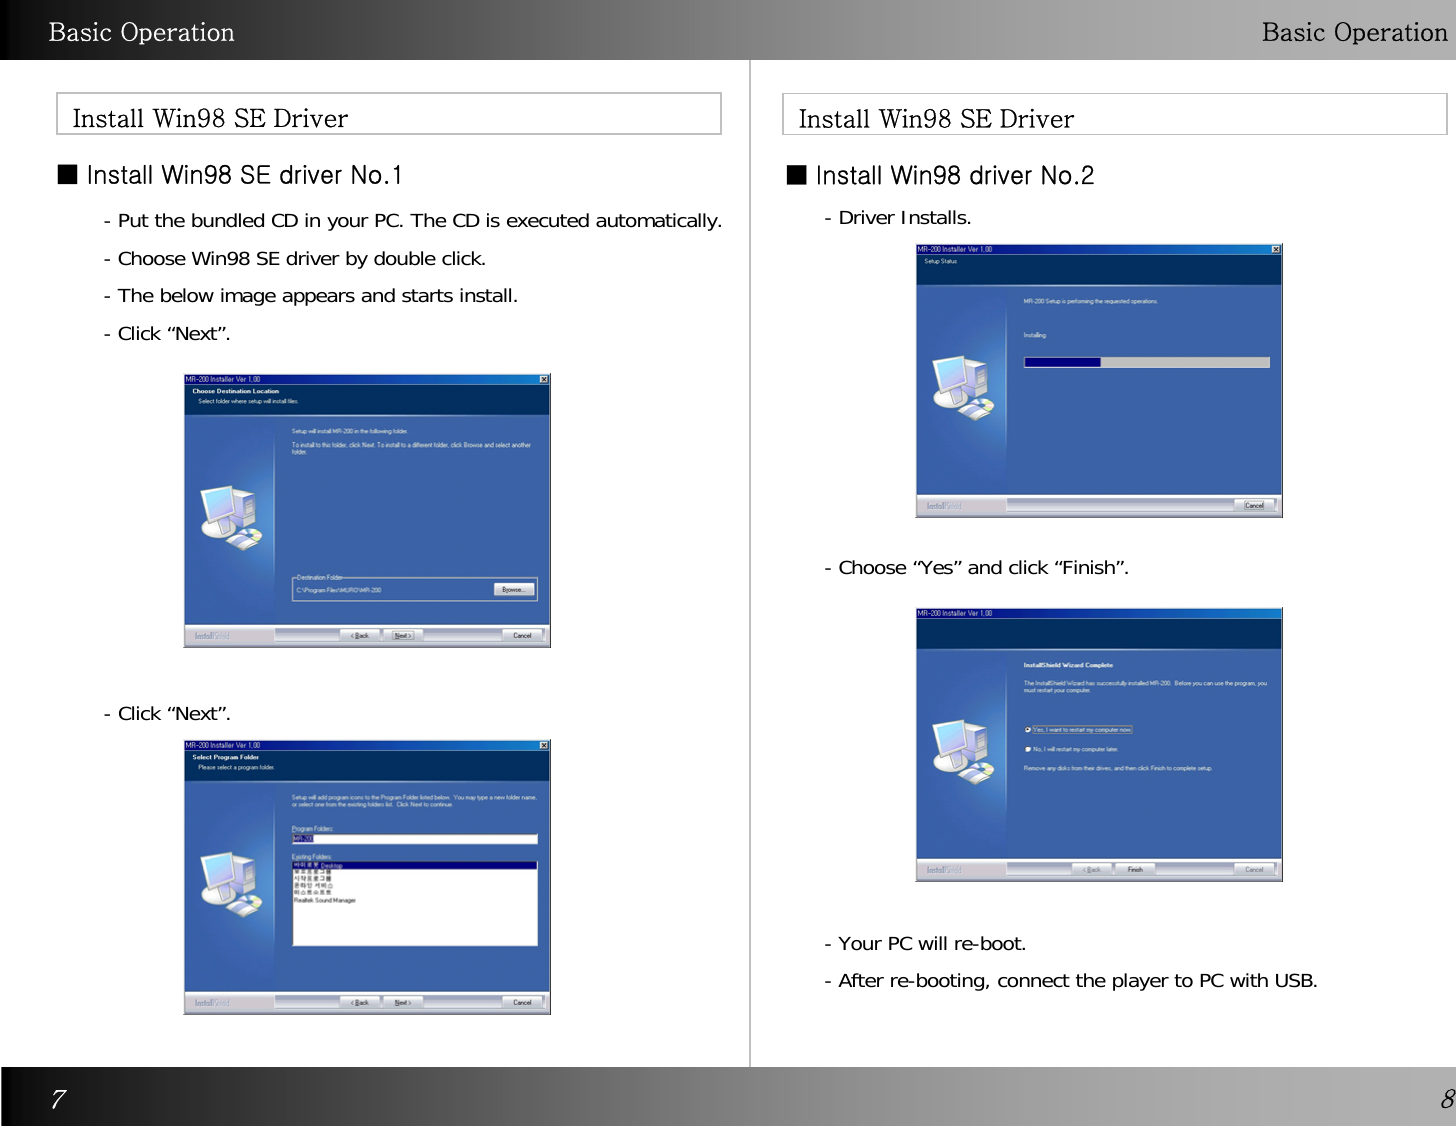Screen dimensions: 1456x1126
Task: Cancel the Setup Status installation
Action: click(1254, 505)
